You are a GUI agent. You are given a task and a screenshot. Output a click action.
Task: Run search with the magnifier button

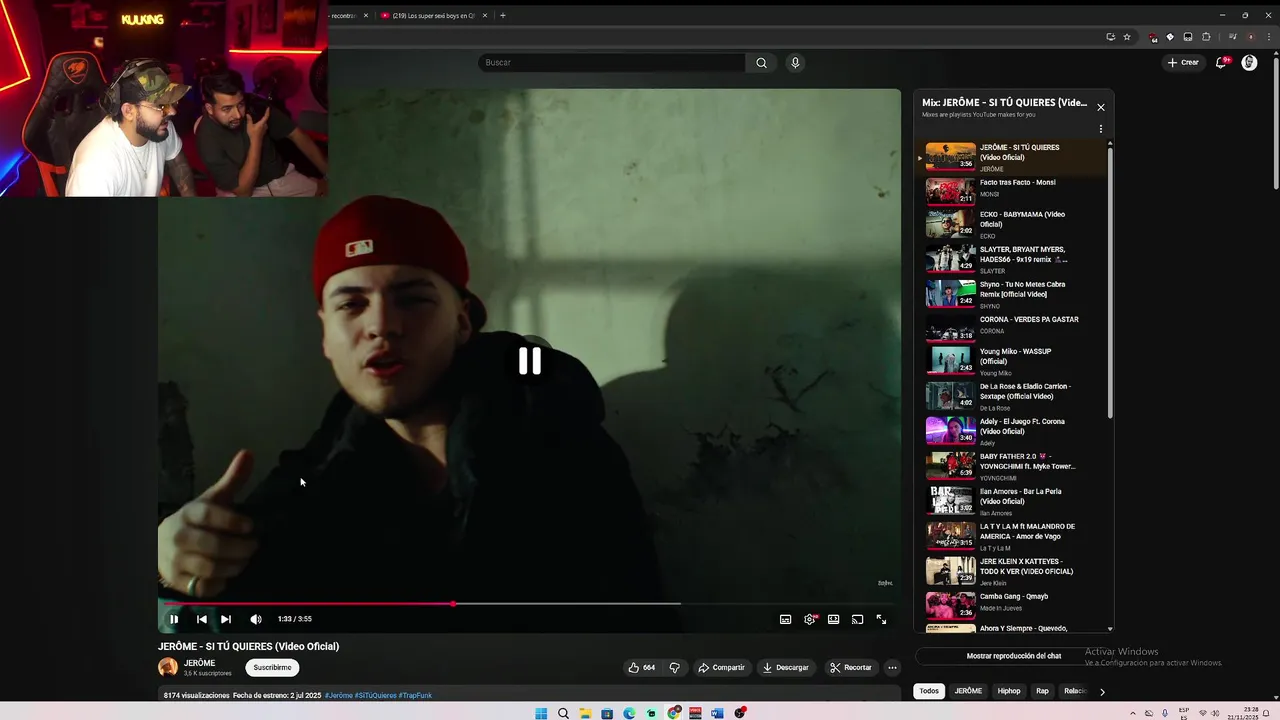761,63
